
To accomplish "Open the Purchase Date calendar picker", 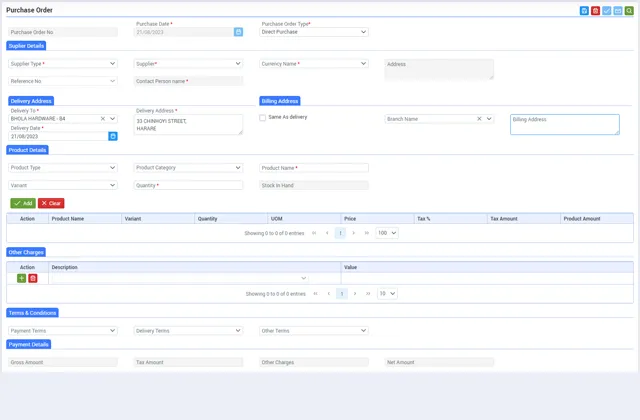I will pyautogui.click(x=238, y=32).
